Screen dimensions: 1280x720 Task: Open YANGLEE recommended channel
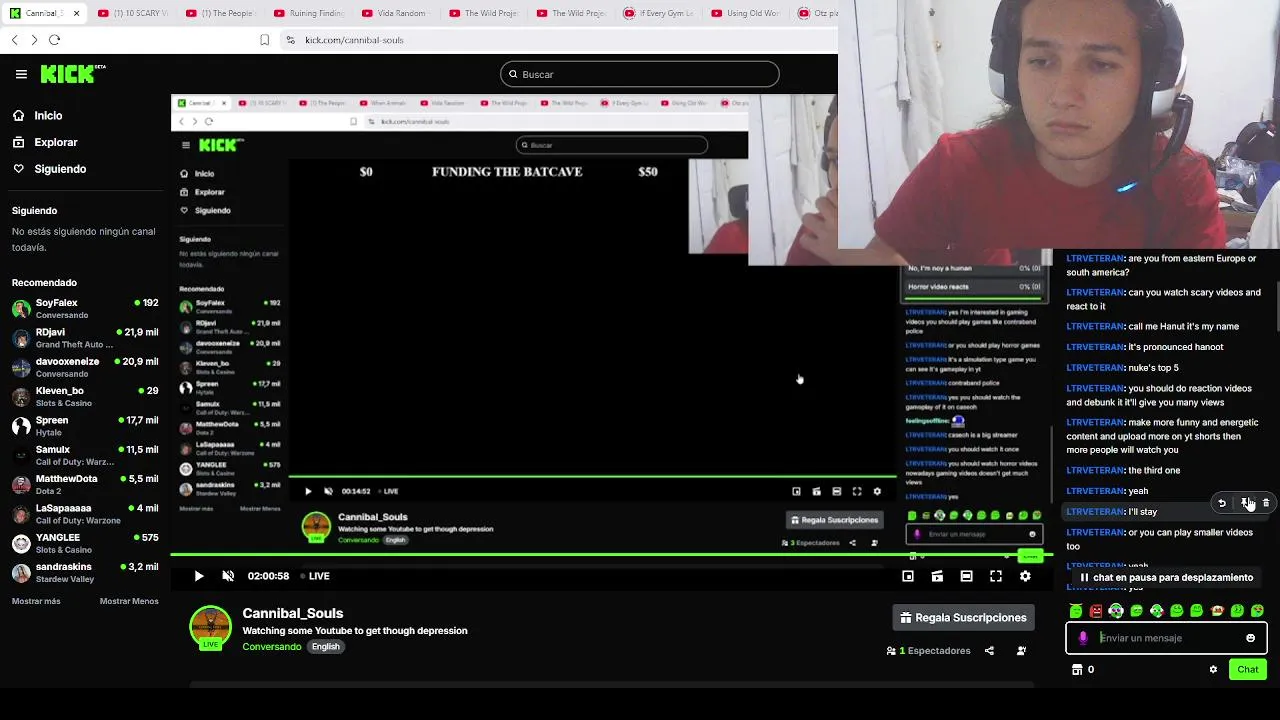pyautogui.click(x=84, y=543)
